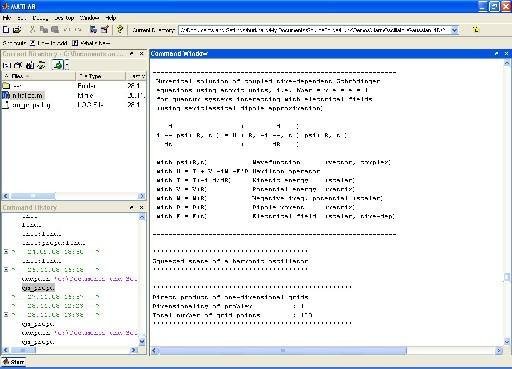This screenshot has width=512, height=369.
Task: Open the File menu
Action: (x=7, y=18)
